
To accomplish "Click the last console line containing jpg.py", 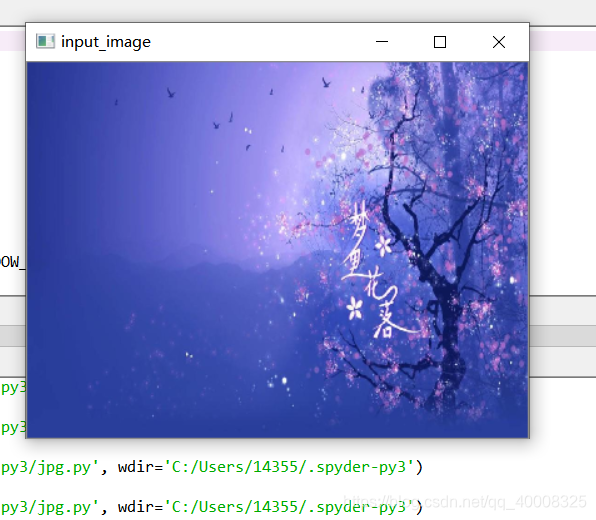I will click(212, 507).
